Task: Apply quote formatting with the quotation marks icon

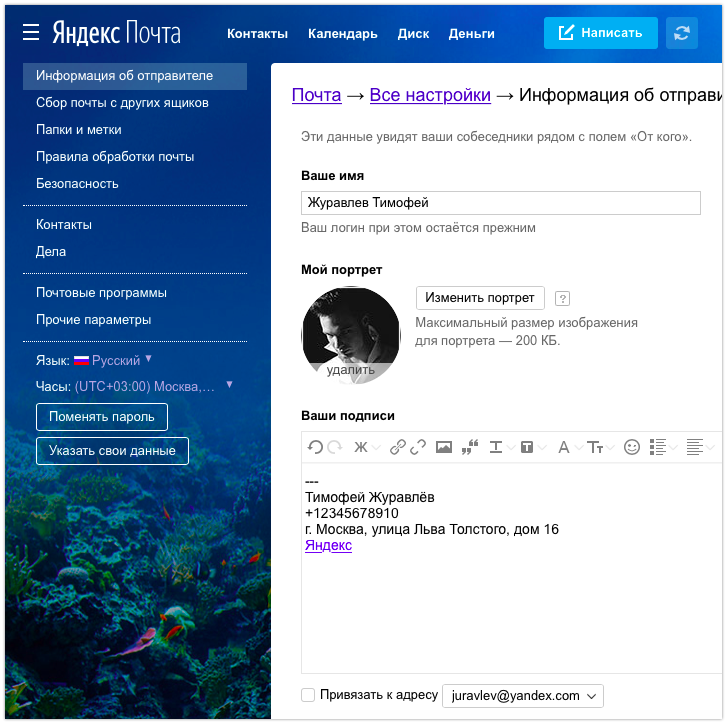Action: (x=470, y=447)
